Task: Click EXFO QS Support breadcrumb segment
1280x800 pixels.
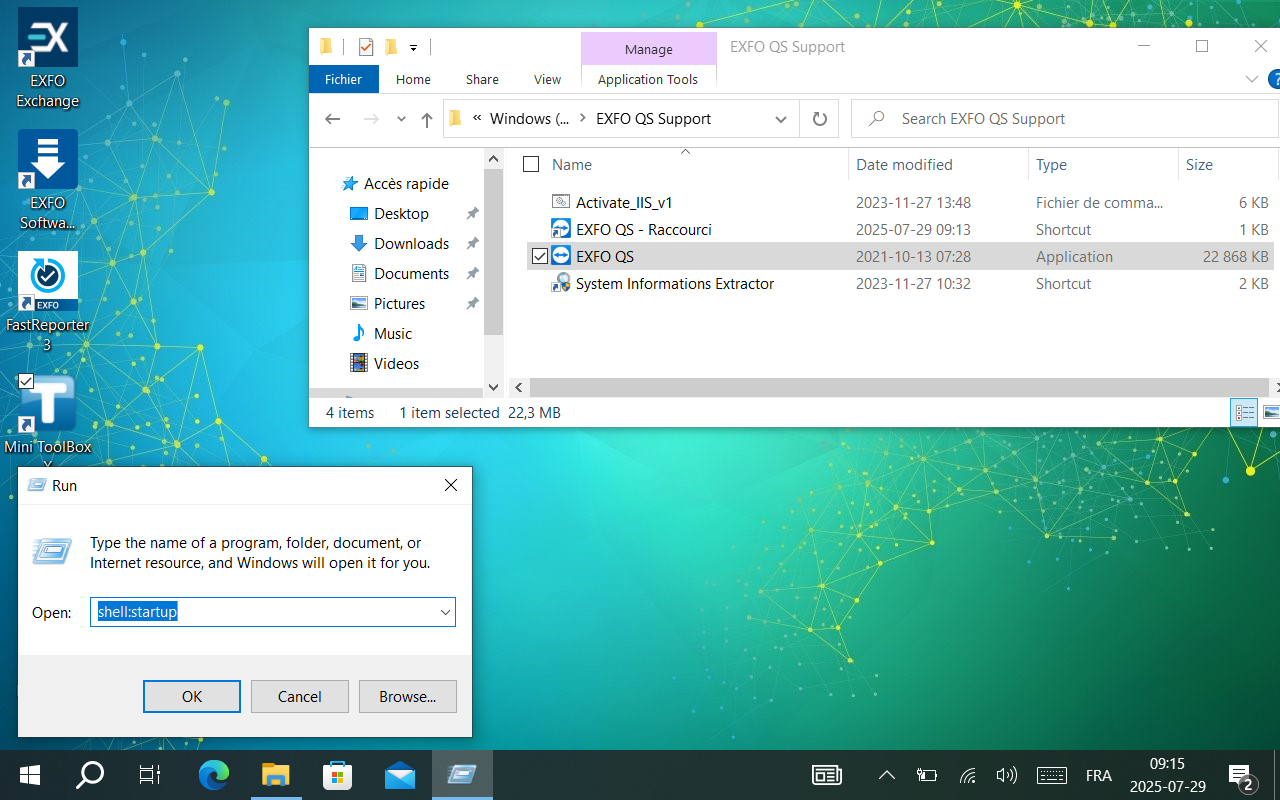Action: [x=654, y=119]
